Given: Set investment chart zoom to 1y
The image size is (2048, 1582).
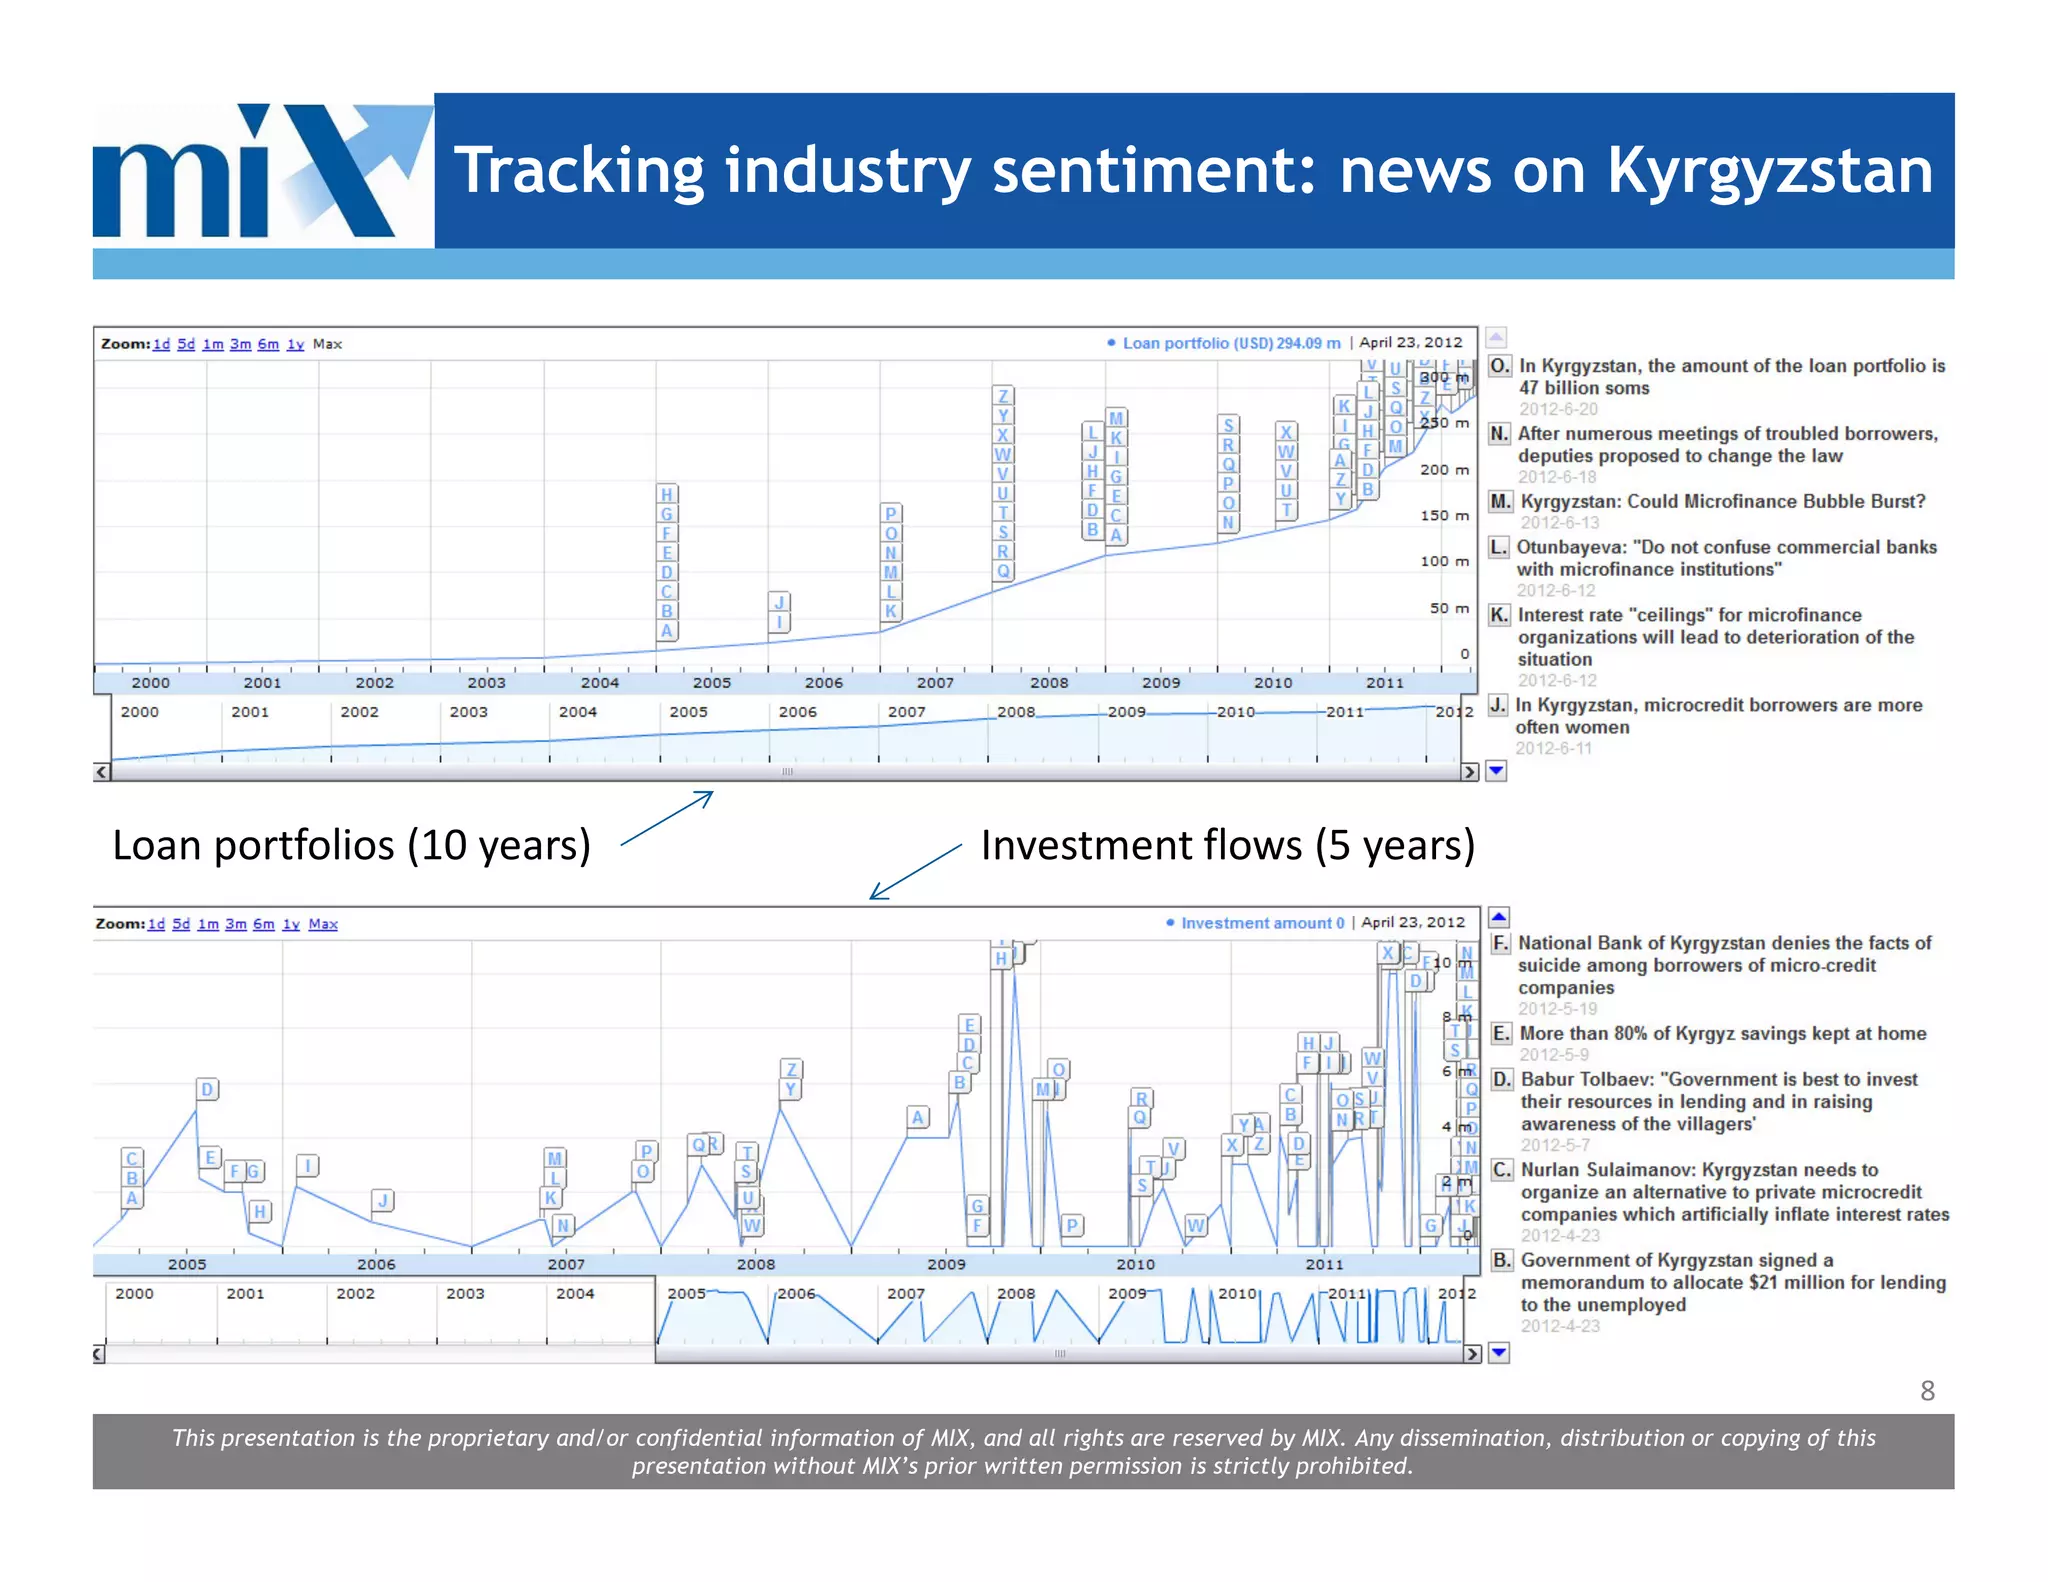Looking at the screenshot, I should click(291, 924).
